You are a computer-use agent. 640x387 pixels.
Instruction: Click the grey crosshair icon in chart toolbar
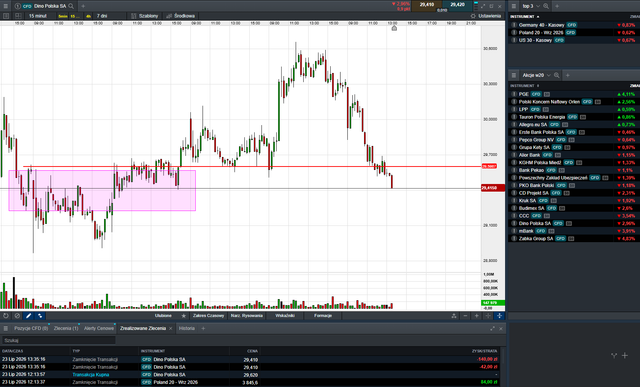point(488,316)
